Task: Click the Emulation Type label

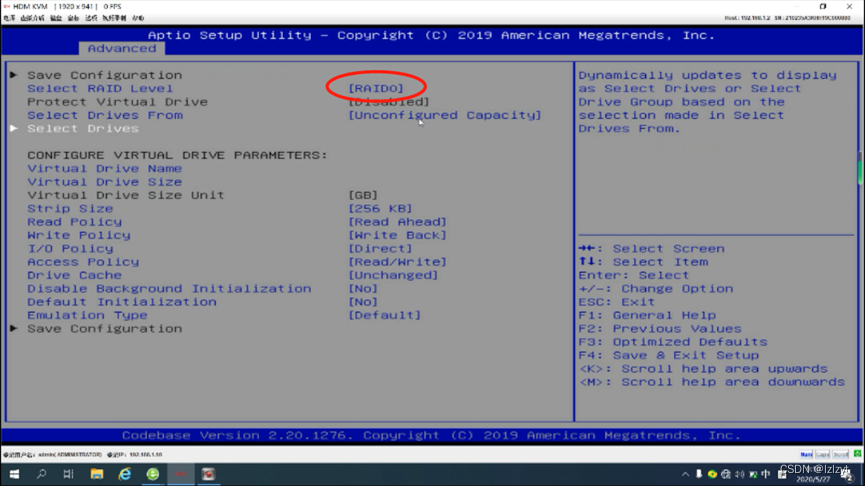Action: 87,316
